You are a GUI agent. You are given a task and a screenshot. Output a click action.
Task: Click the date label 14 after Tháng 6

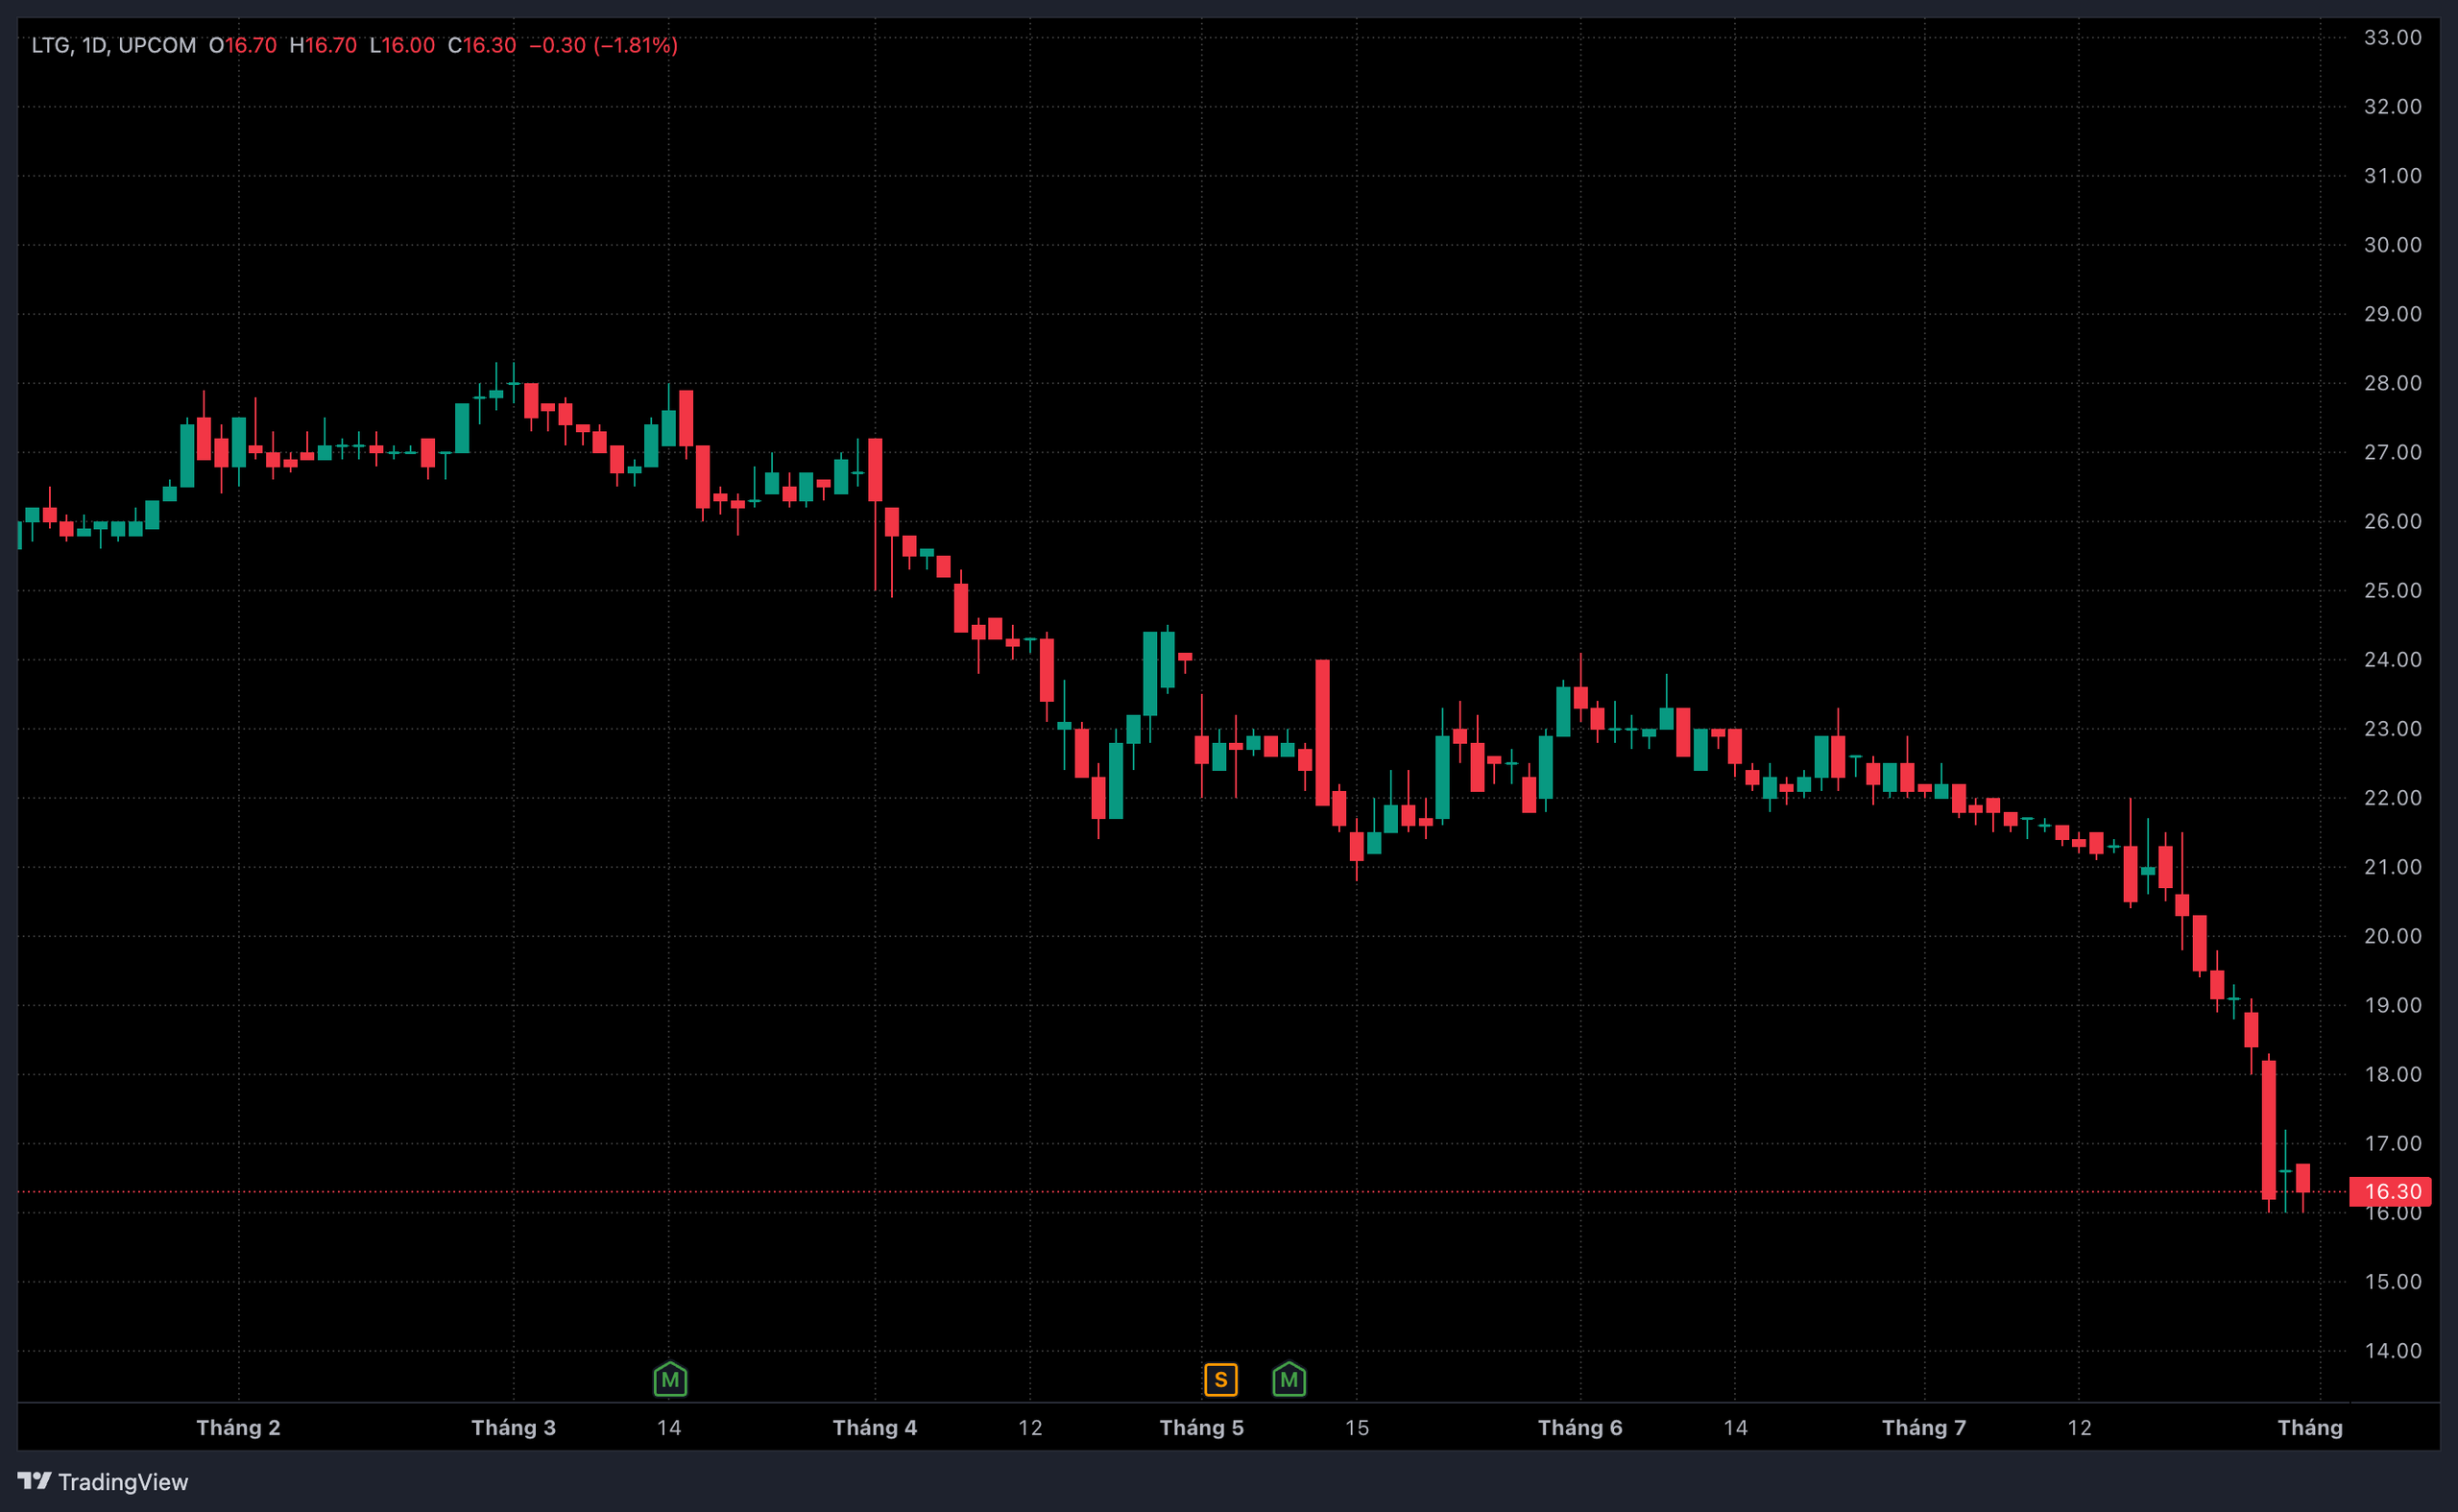point(1736,1427)
